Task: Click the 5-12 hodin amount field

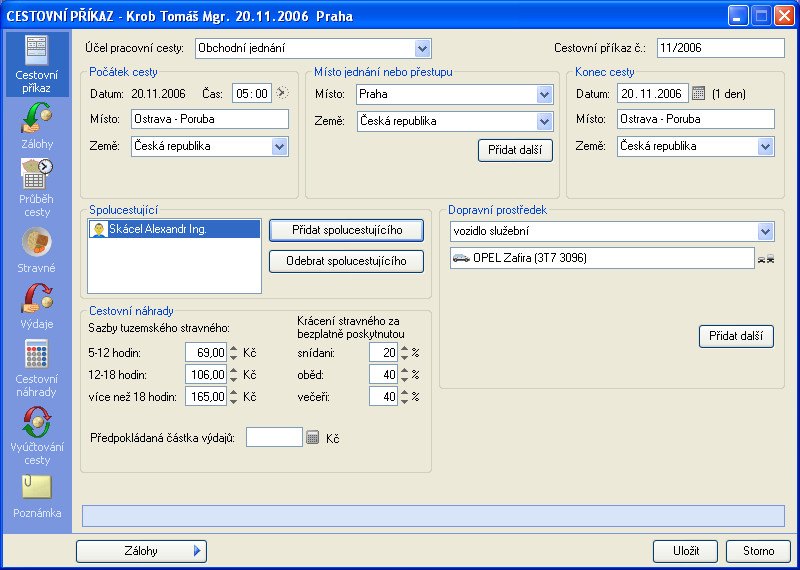Action: click(206, 353)
